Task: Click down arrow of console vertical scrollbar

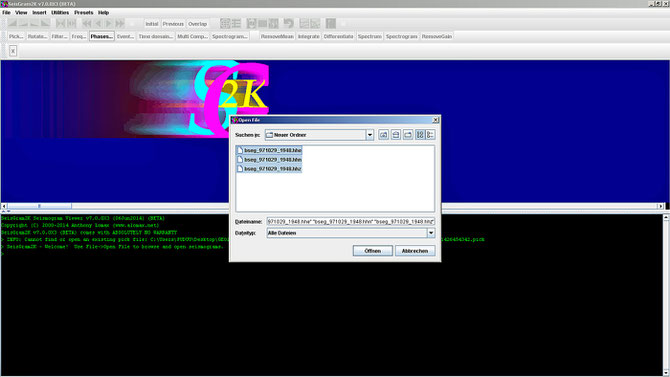Action: (666, 373)
